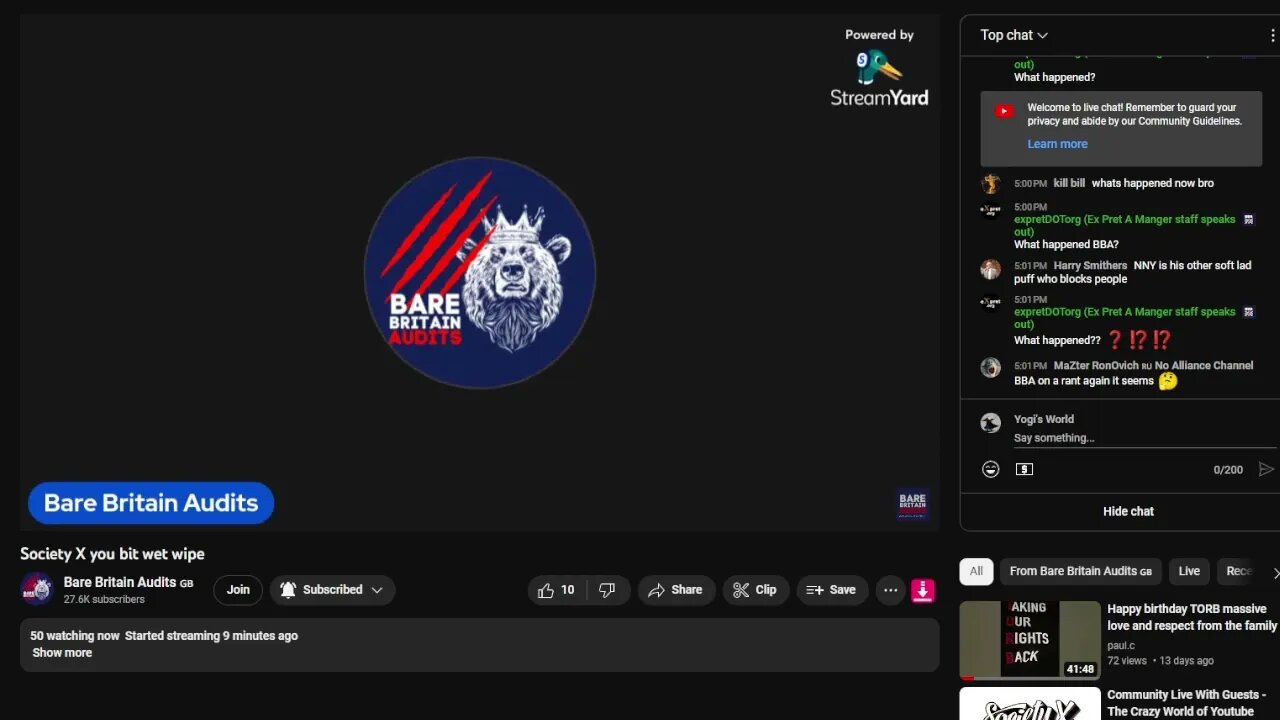Open Harry Smithers username in chat

click(x=1090, y=266)
